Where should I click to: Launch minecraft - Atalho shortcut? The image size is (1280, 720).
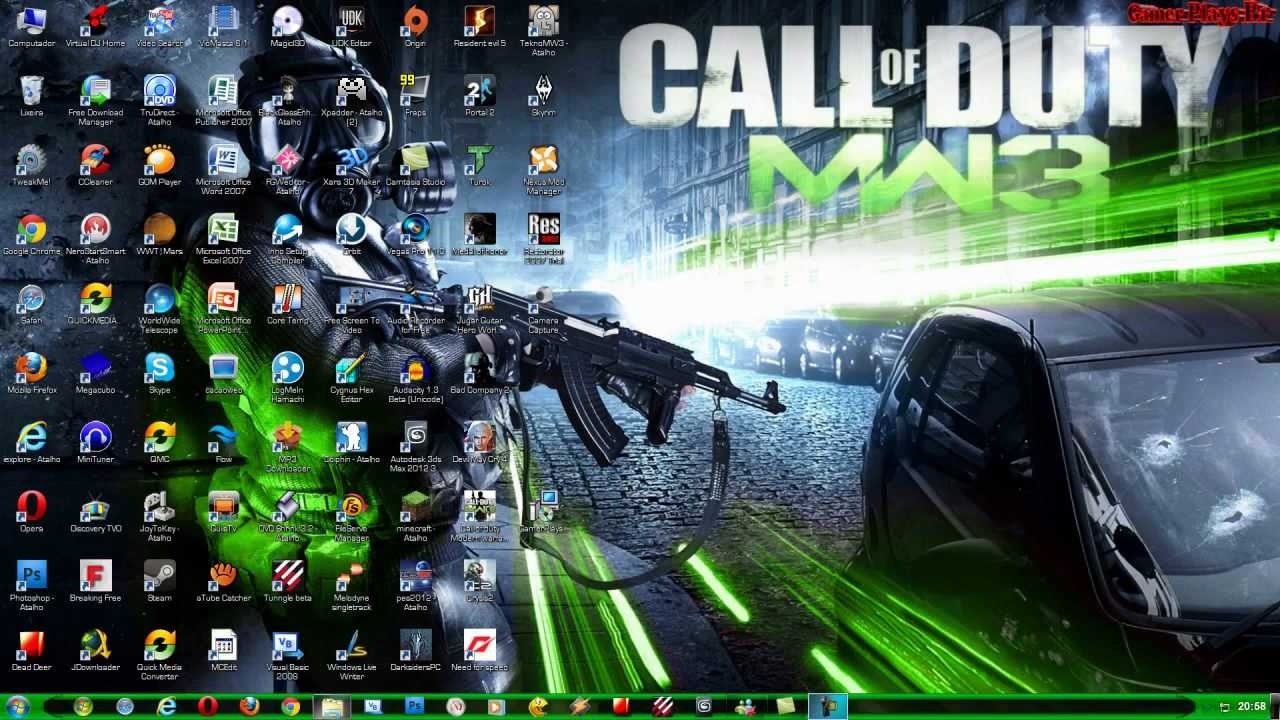[x=416, y=516]
